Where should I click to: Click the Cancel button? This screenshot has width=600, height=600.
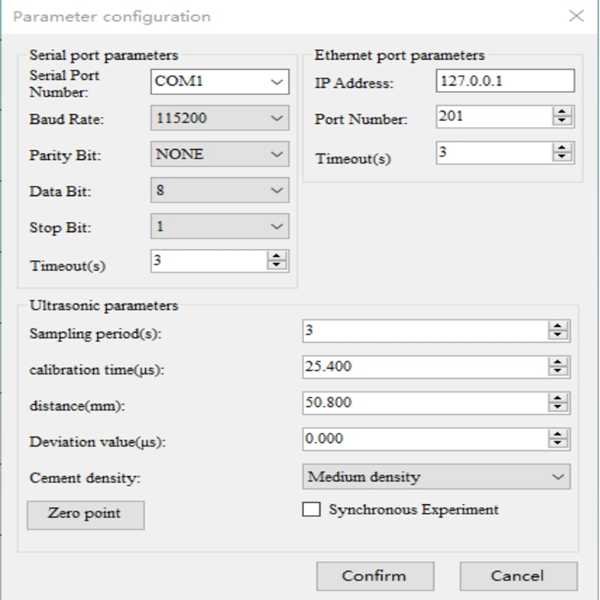click(518, 576)
